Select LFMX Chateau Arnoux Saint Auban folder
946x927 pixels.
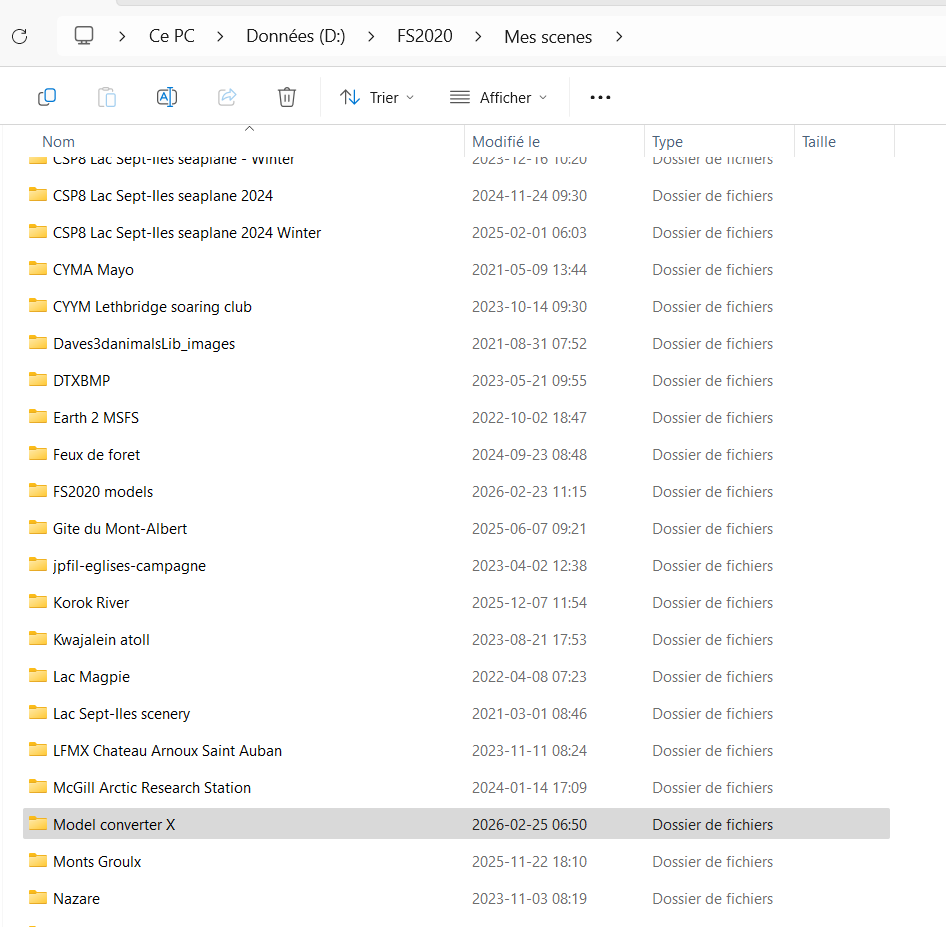coord(456,751)
